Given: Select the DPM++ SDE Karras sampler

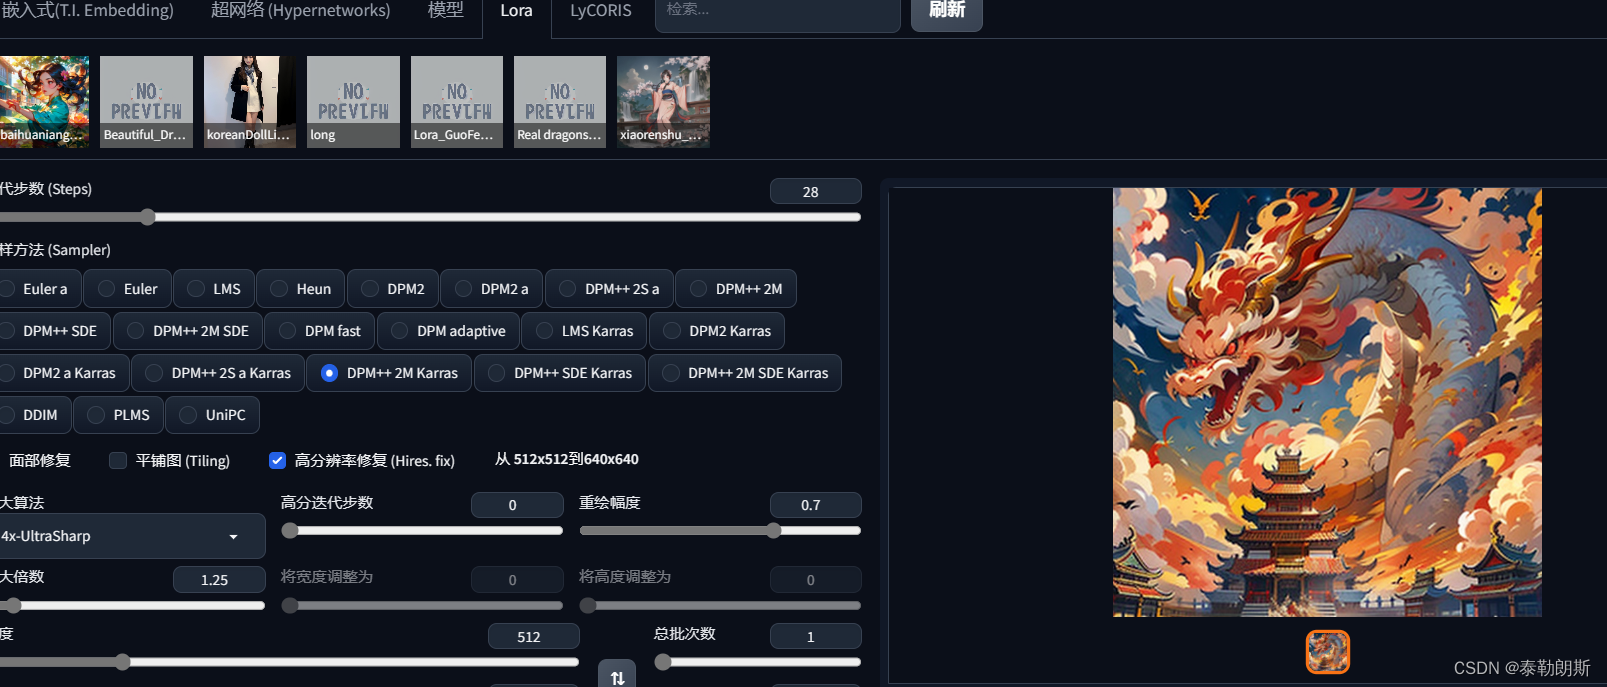Looking at the screenshot, I should click(560, 373).
